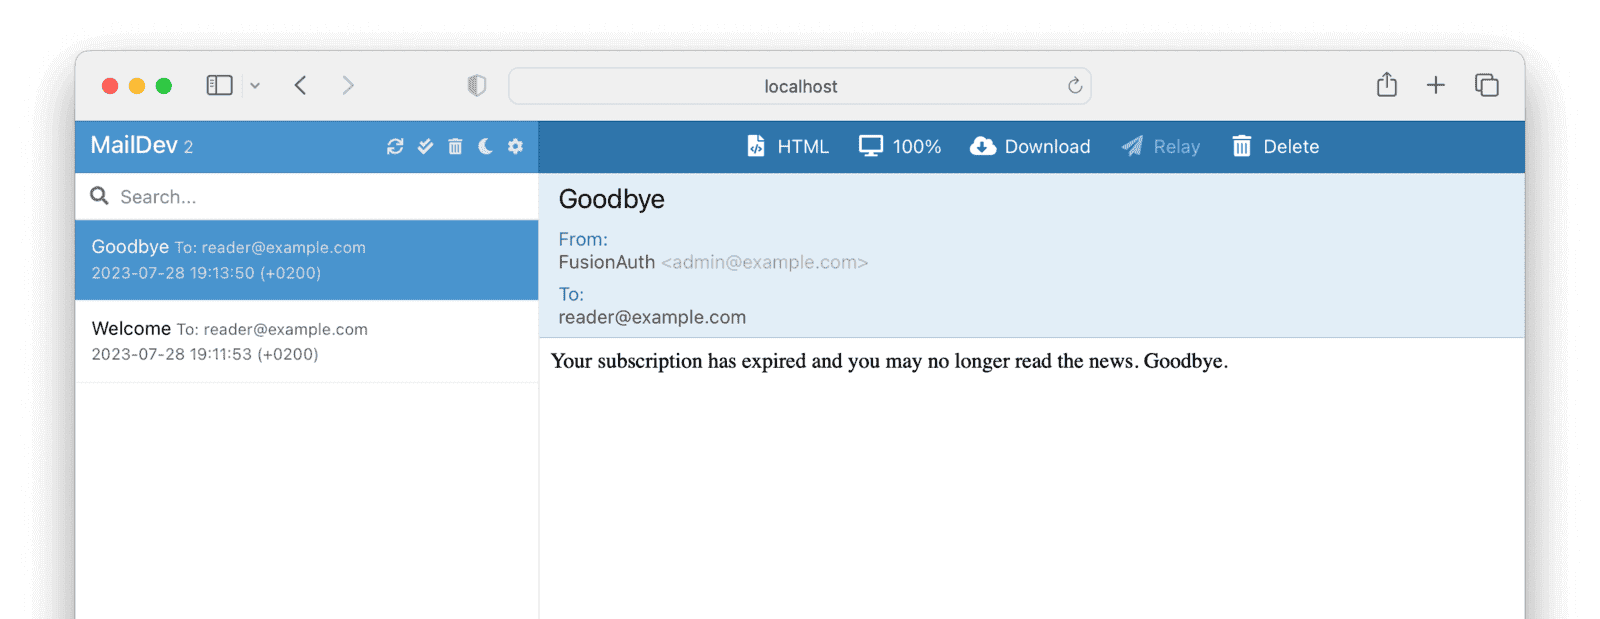Click the Search emails field
The image size is (1600, 619).
[x=320, y=197]
